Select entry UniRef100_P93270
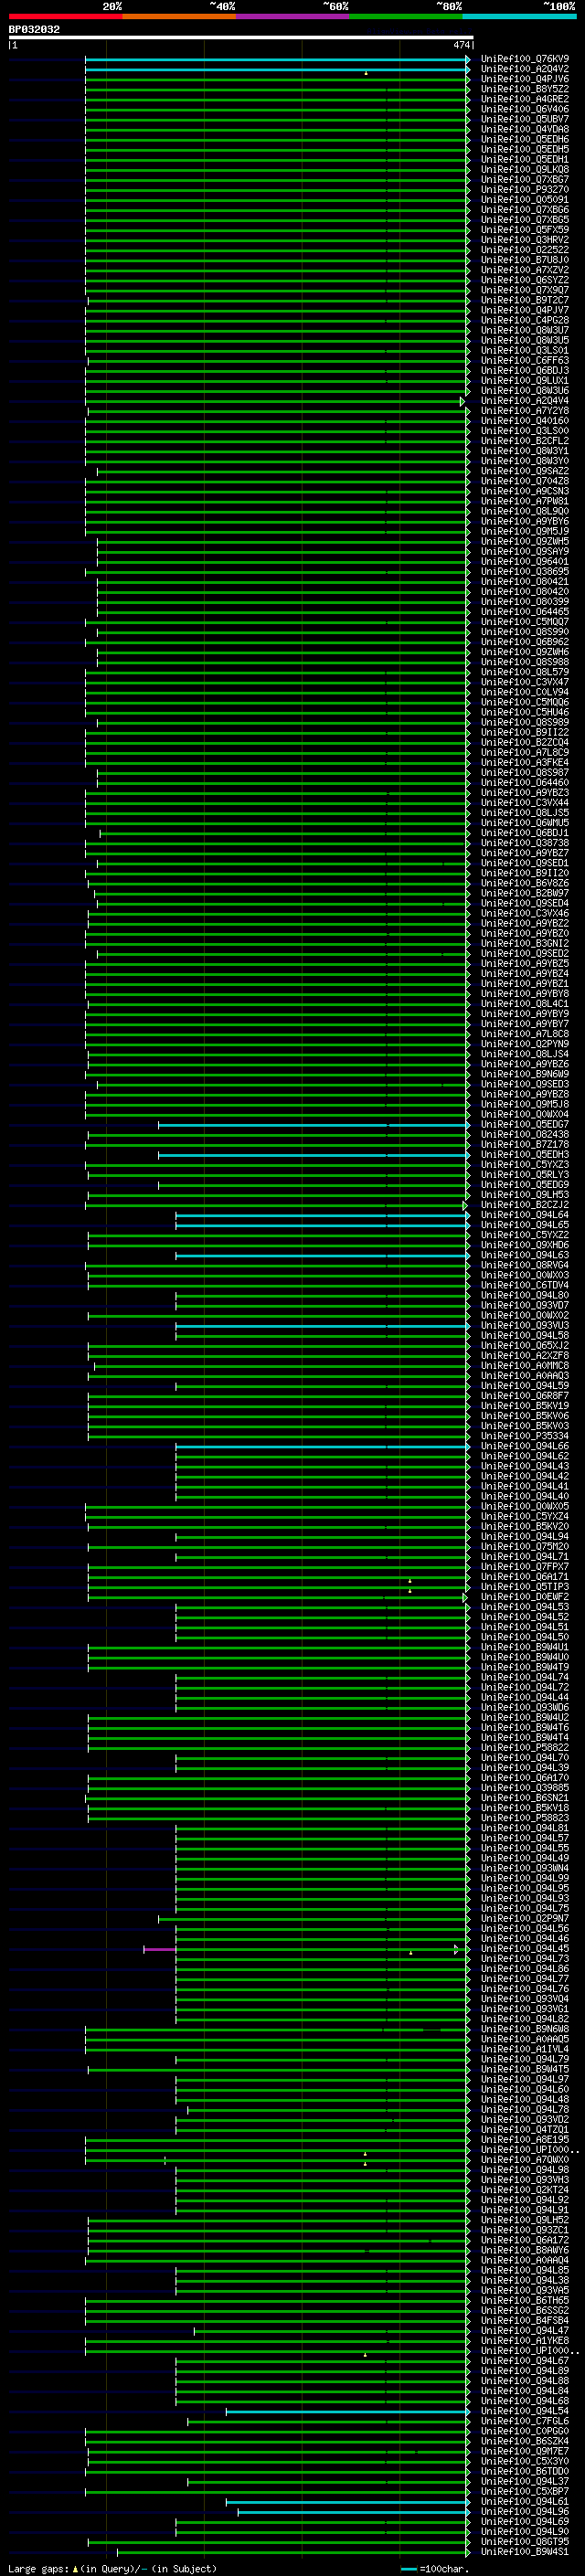The height and width of the screenshot is (2576, 585). point(524,190)
